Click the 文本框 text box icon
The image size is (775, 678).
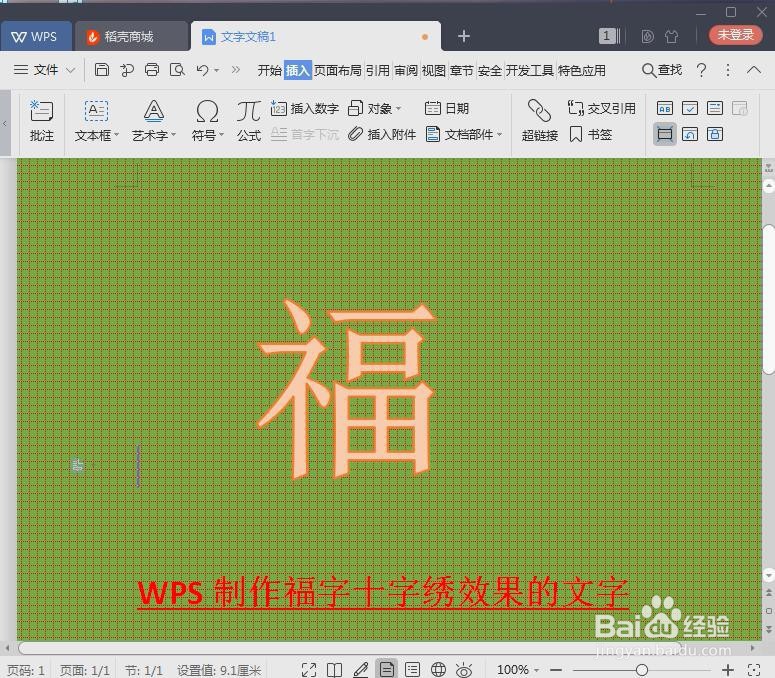tap(96, 111)
